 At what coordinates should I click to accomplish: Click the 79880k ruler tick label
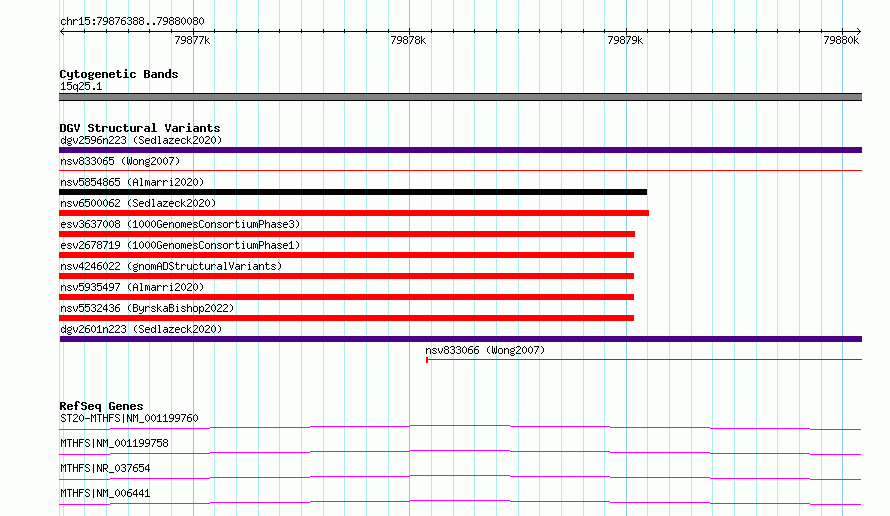point(841,40)
